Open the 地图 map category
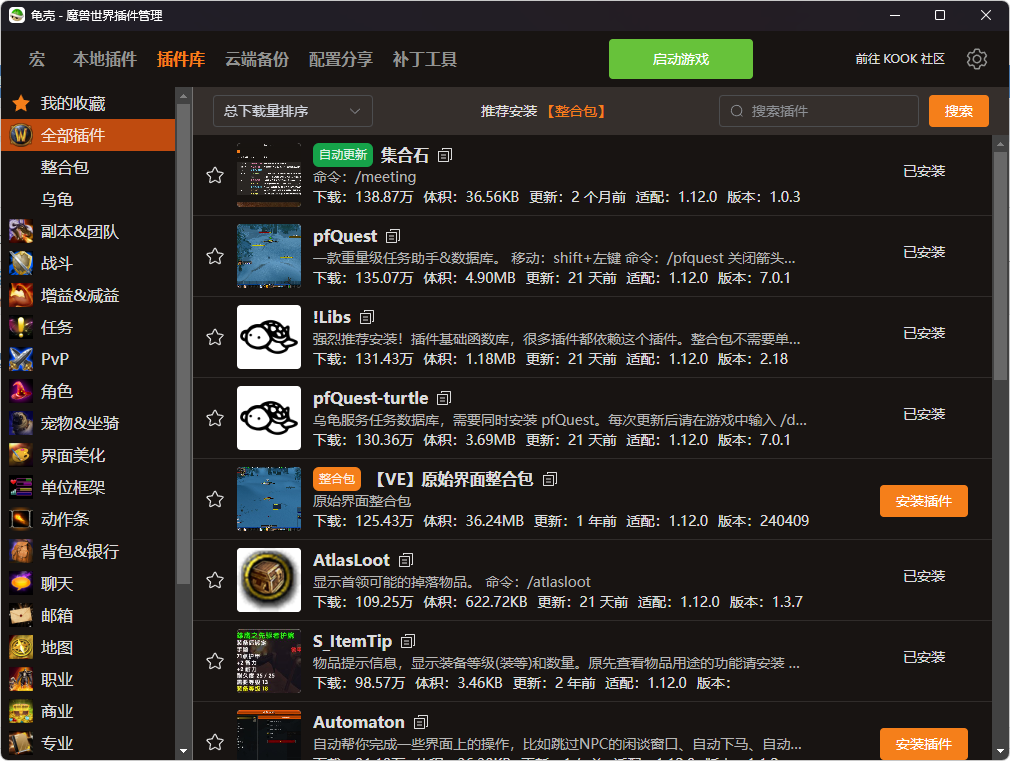Image resolution: width=1010 pixels, height=761 pixels. [x=88, y=648]
